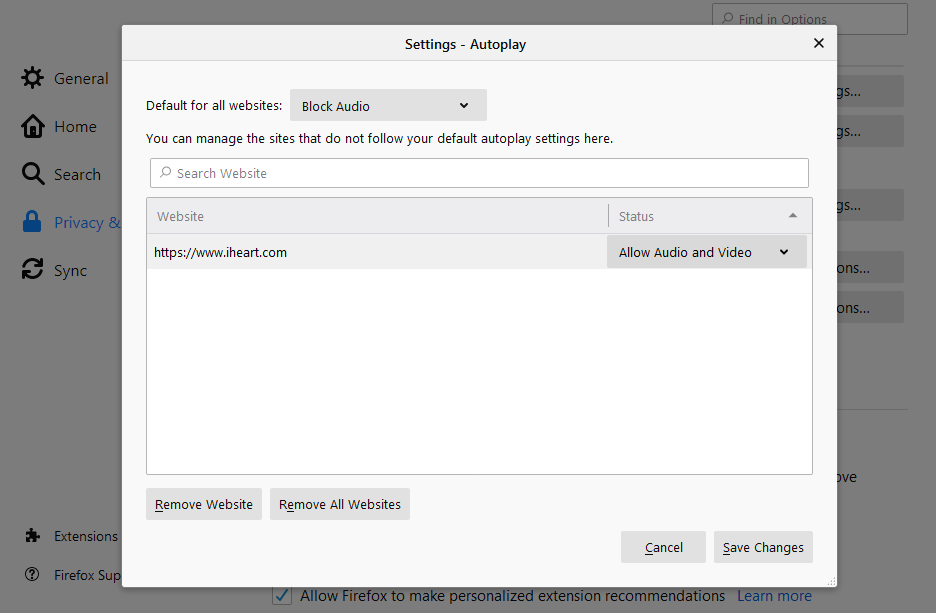Click the Status column sort arrow
Image resolution: width=936 pixels, height=613 pixels.
click(793, 215)
